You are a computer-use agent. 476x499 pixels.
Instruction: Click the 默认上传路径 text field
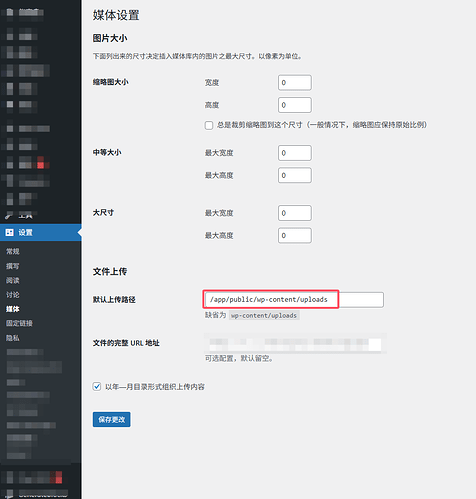tap(294, 299)
